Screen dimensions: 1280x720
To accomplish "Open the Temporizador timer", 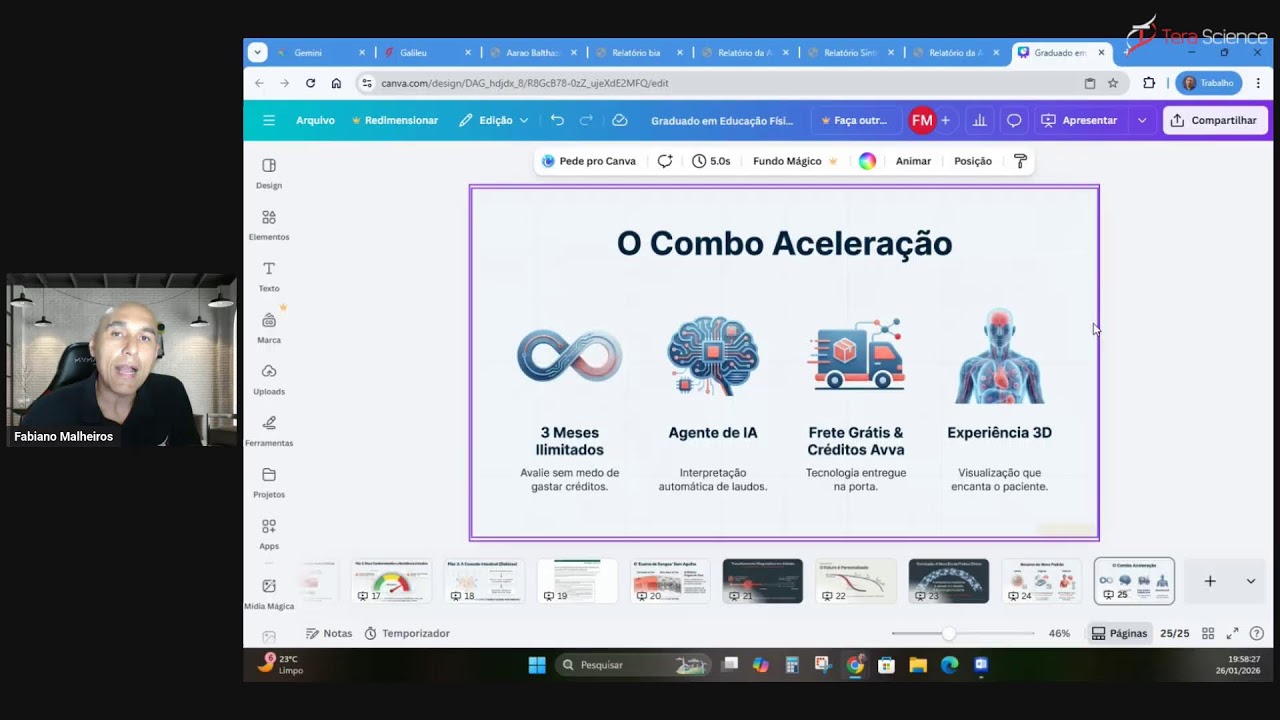I will click(x=407, y=633).
